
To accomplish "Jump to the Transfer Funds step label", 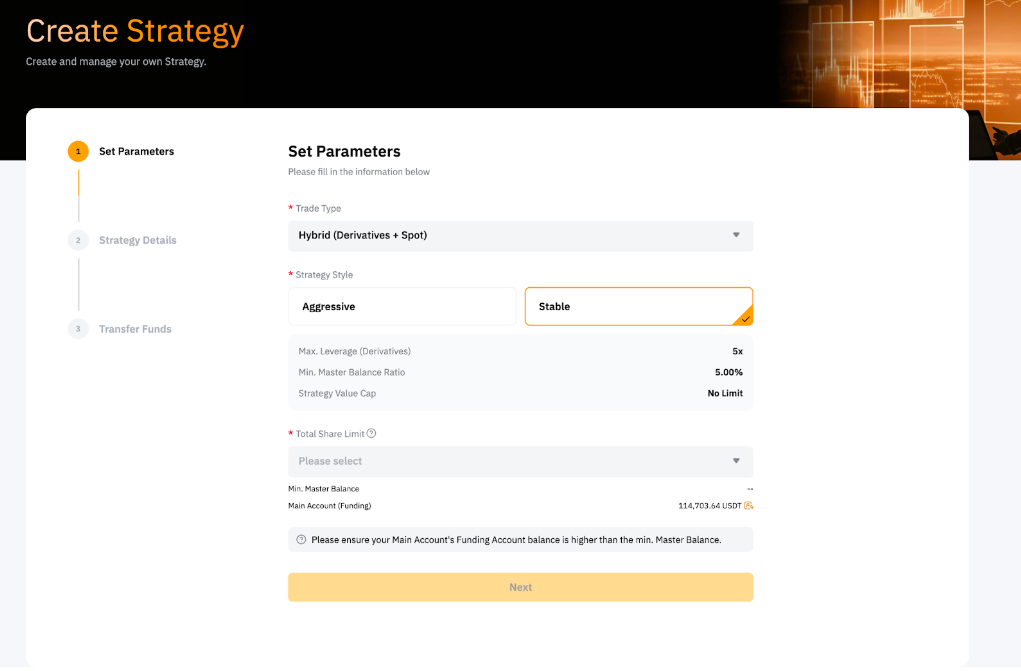I will (135, 329).
